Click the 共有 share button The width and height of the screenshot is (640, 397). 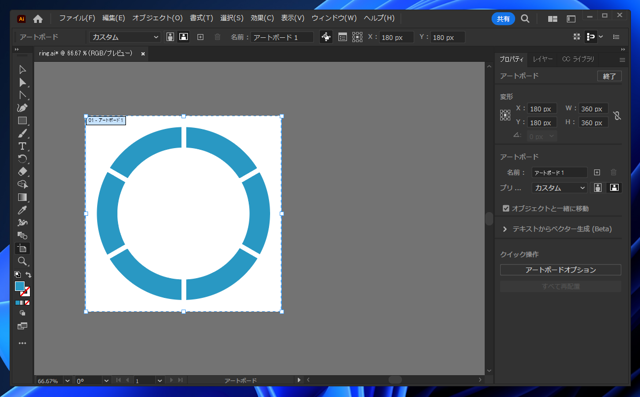pyautogui.click(x=503, y=19)
